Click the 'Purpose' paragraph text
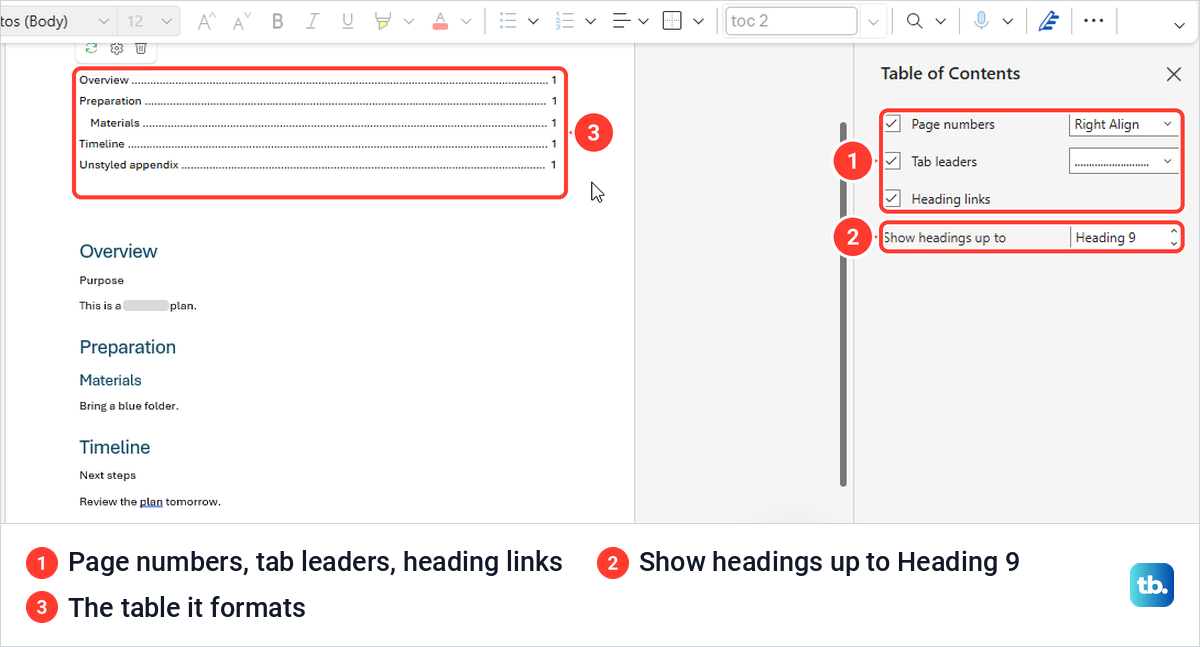 tap(102, 281)
